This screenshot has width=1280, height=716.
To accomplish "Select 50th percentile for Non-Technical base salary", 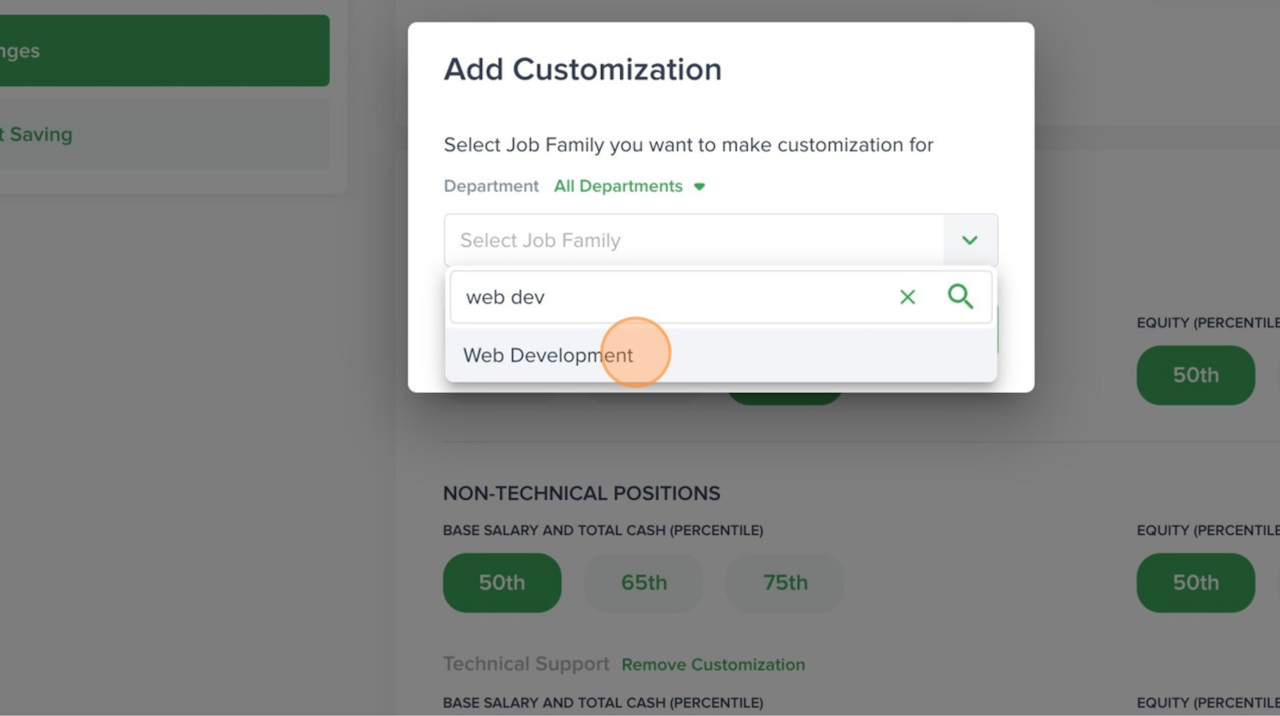I will pos(502,583).
